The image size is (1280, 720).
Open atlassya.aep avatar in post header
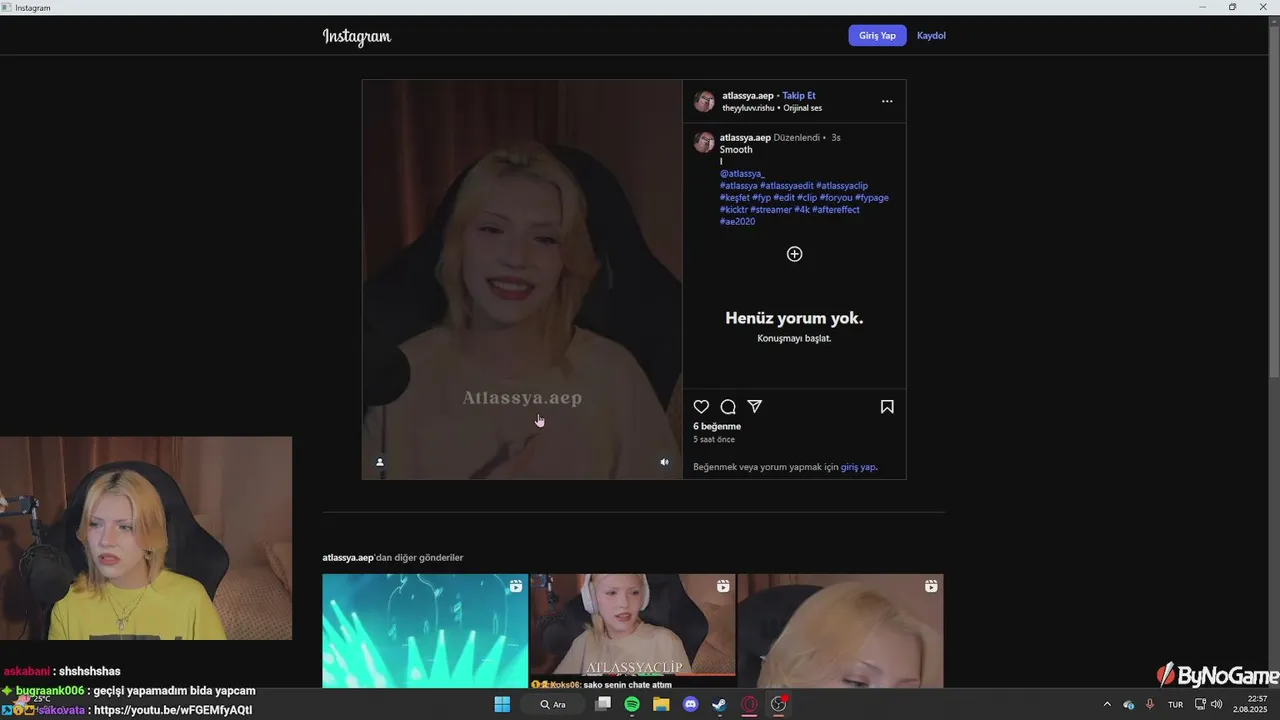(x=705, y=101)
